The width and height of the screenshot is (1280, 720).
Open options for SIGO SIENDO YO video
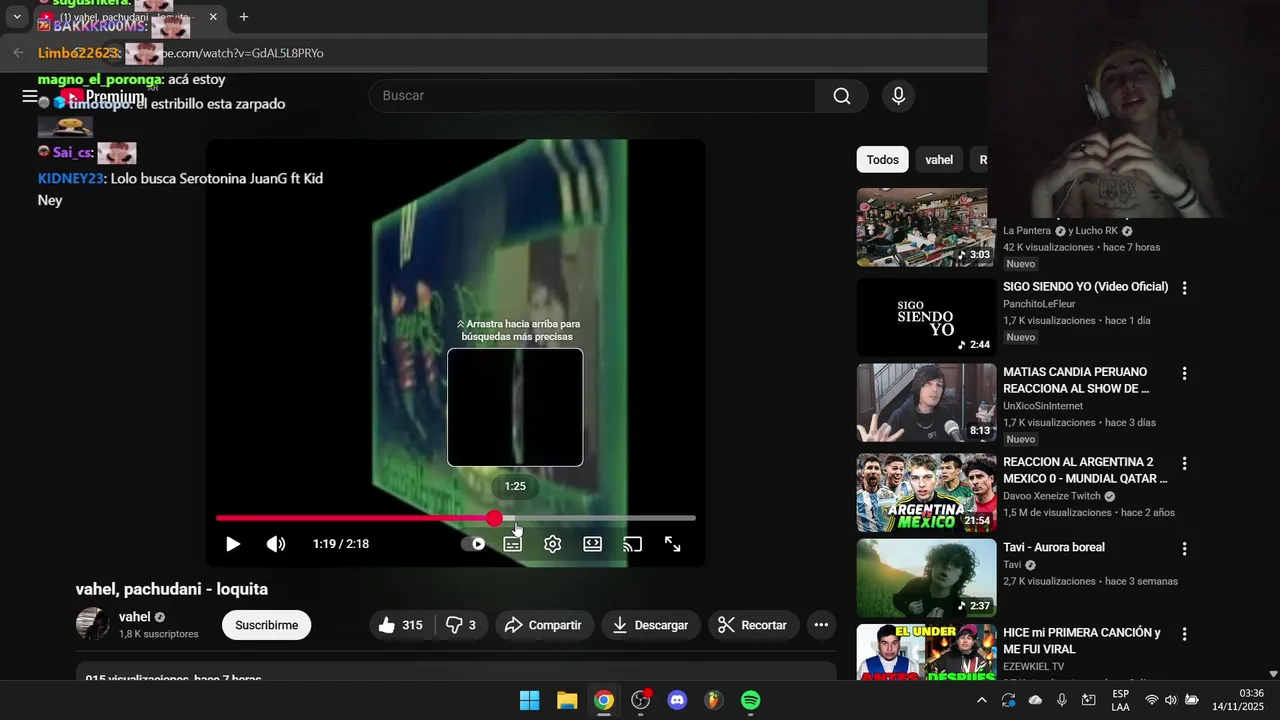point(1185,288)
